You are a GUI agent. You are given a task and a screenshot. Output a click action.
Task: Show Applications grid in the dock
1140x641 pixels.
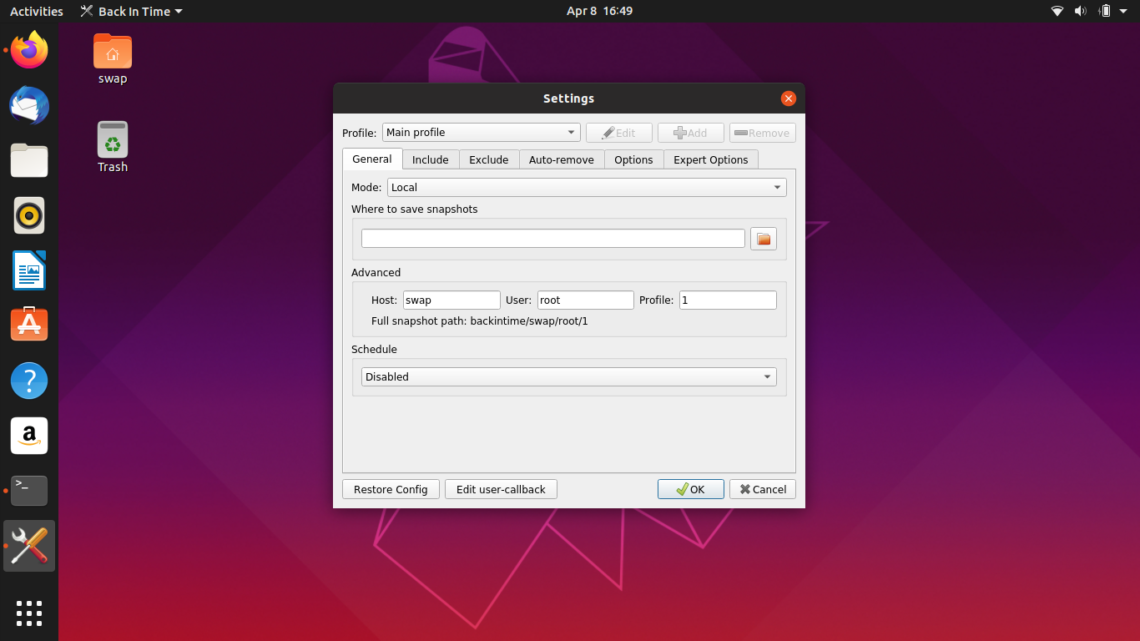(29, 613)
